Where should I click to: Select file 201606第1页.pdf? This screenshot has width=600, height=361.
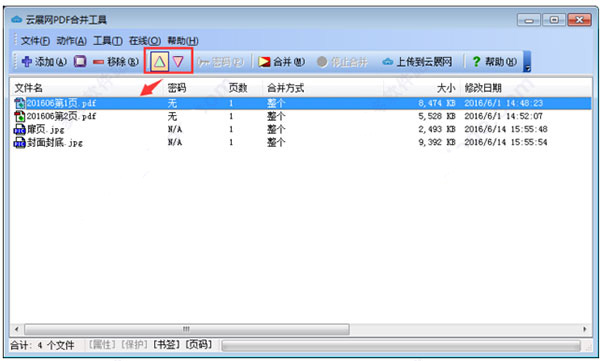[61, 103]
